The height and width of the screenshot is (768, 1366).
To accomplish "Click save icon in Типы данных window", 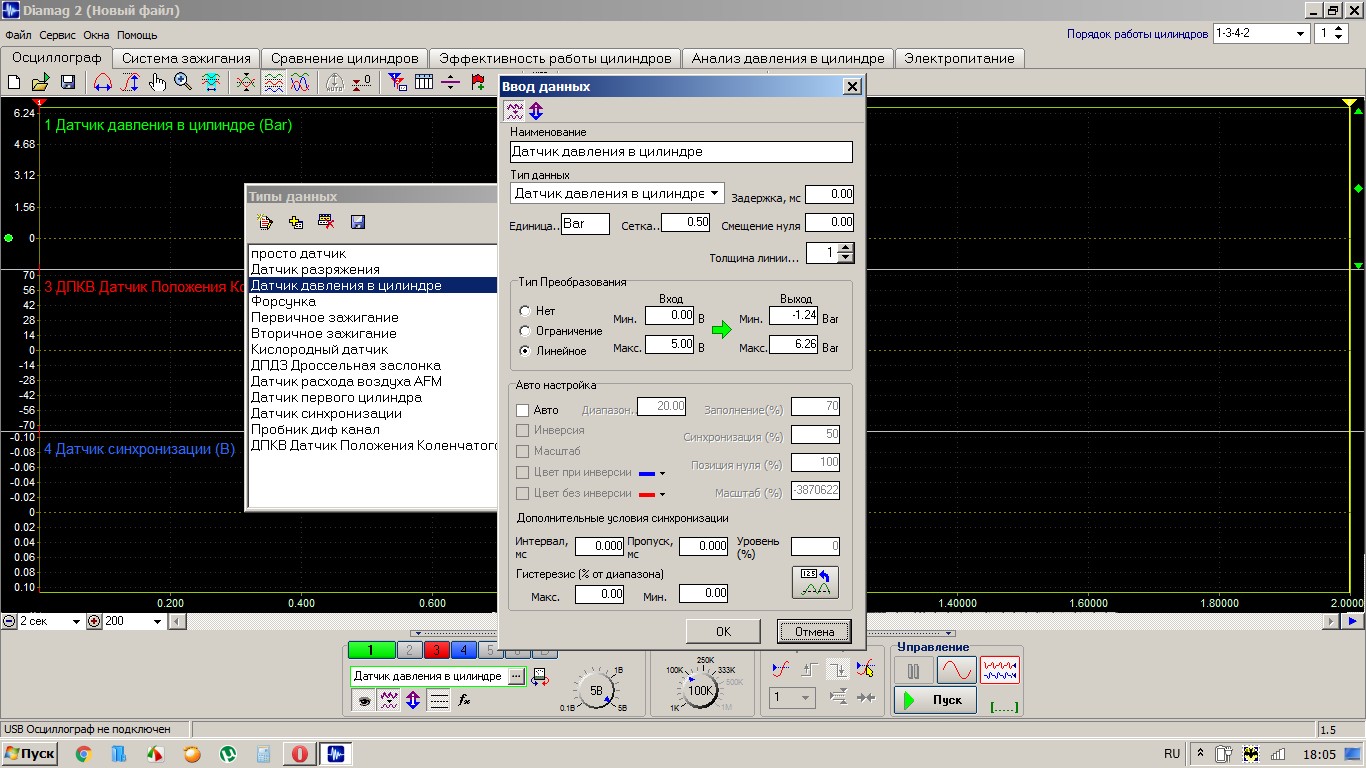I will 358,222.
